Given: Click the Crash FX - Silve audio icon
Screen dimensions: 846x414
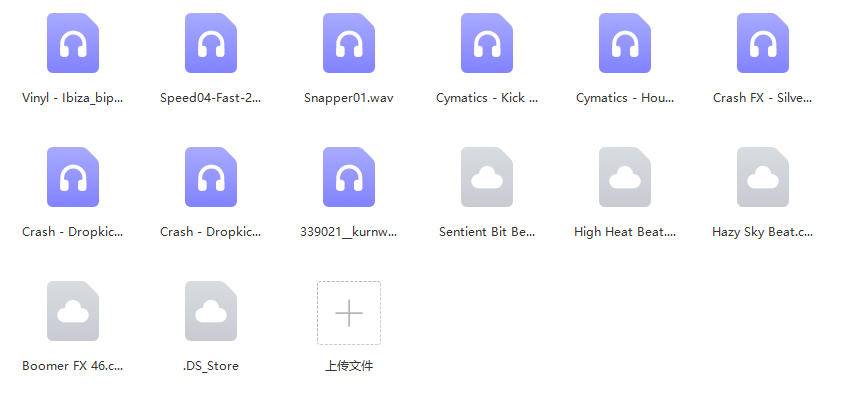Looking at the screenshot, I should pos(763,43).
